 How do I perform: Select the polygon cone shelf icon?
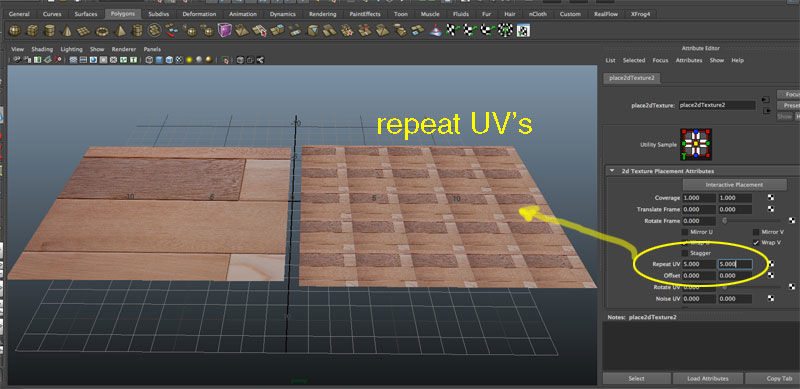coord(67,31)
